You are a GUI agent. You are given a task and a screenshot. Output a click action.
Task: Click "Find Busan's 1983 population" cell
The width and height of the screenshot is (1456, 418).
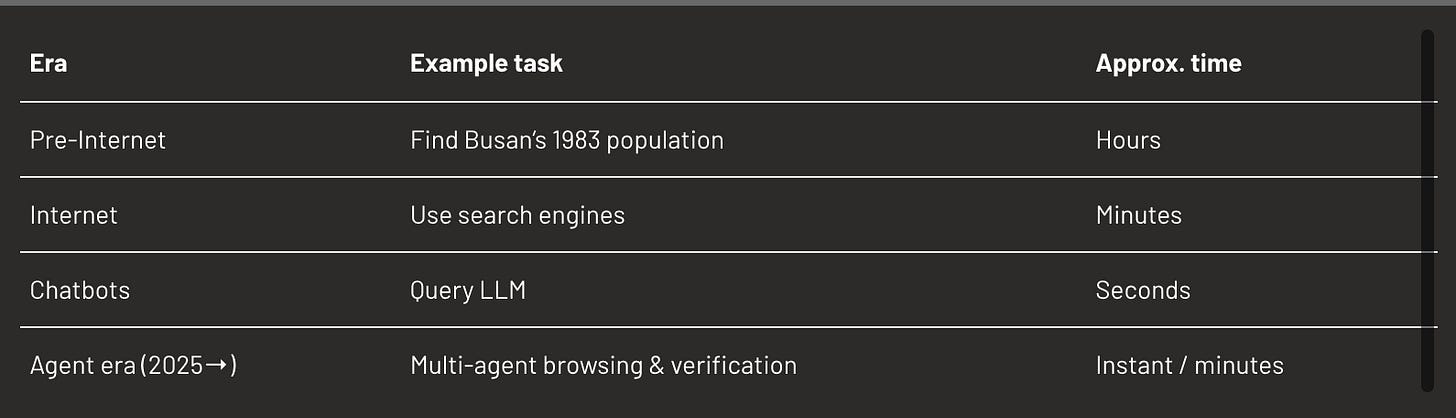coord(566,140)
